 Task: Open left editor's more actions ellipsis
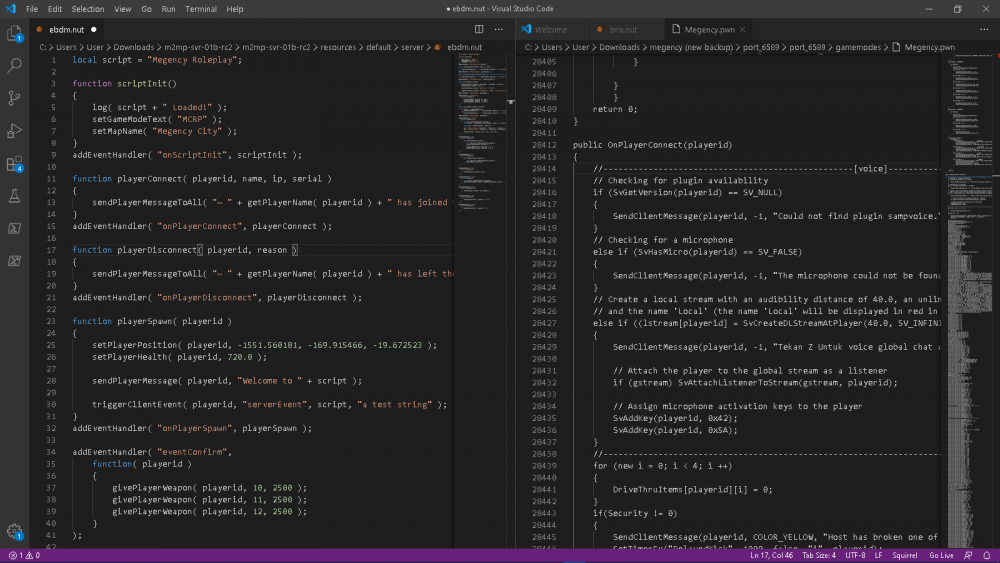(x=499, y=29)
